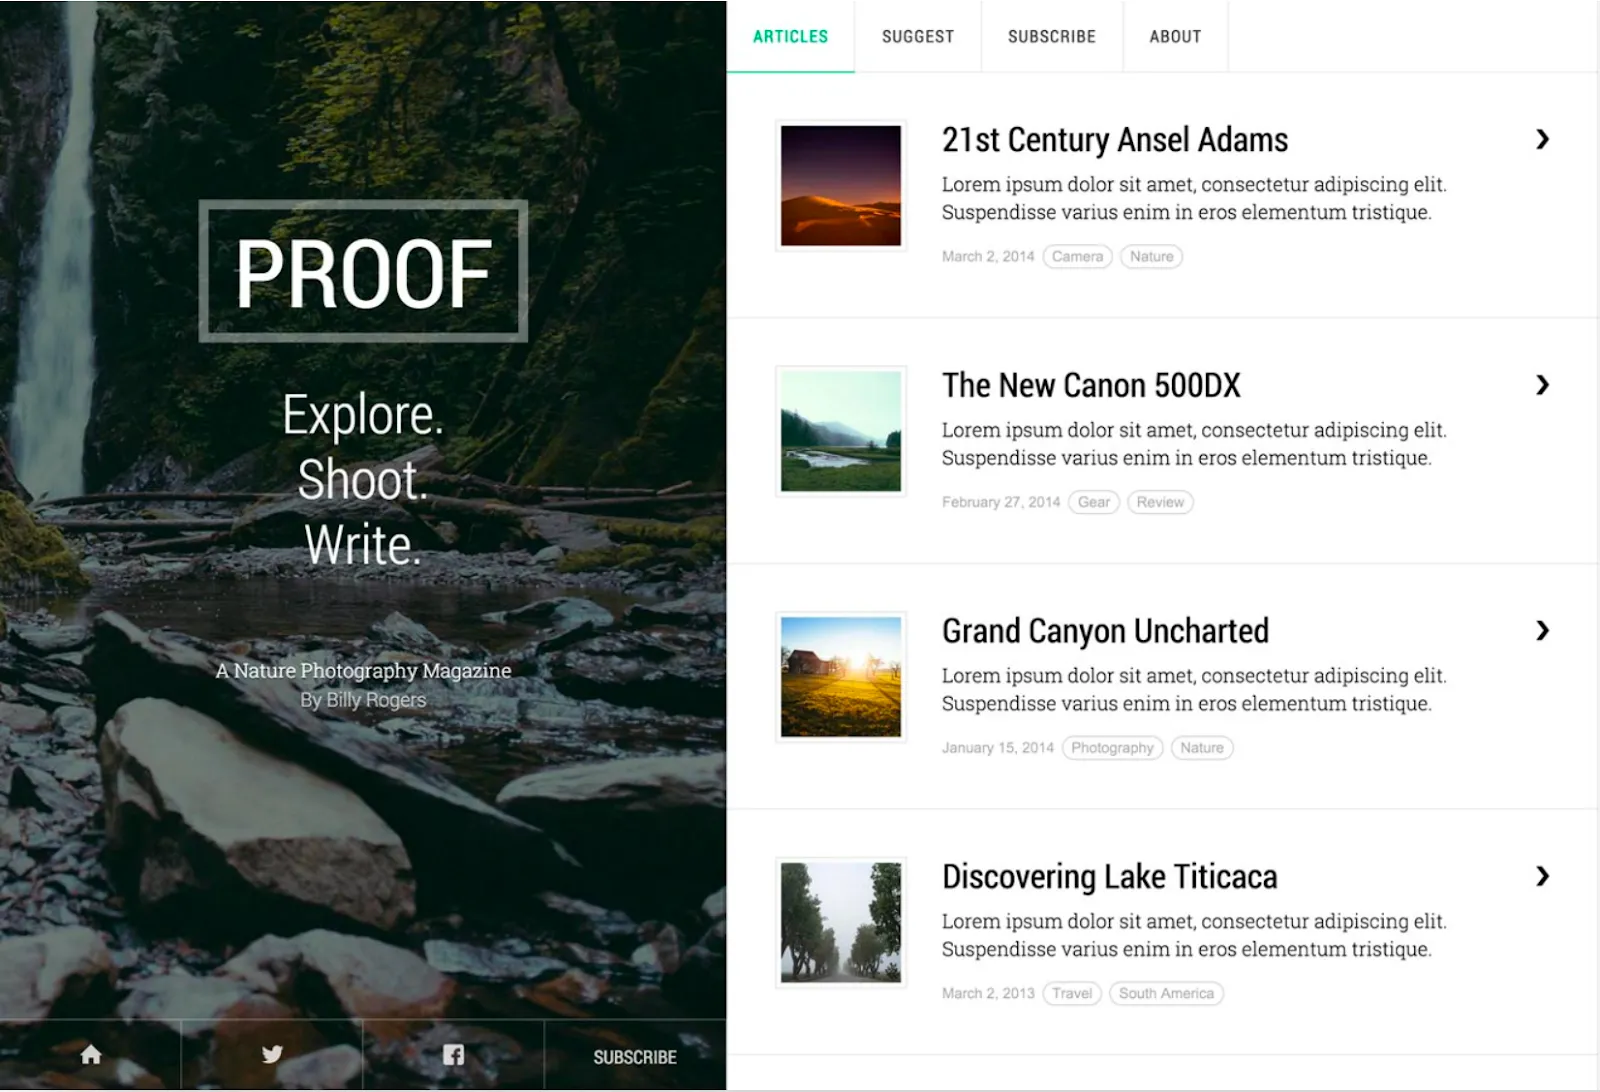The width and height of the screenshot is (1600, 1092).
Task: Expand the New Canon 500DX arrow
Action: [1542, 385]
